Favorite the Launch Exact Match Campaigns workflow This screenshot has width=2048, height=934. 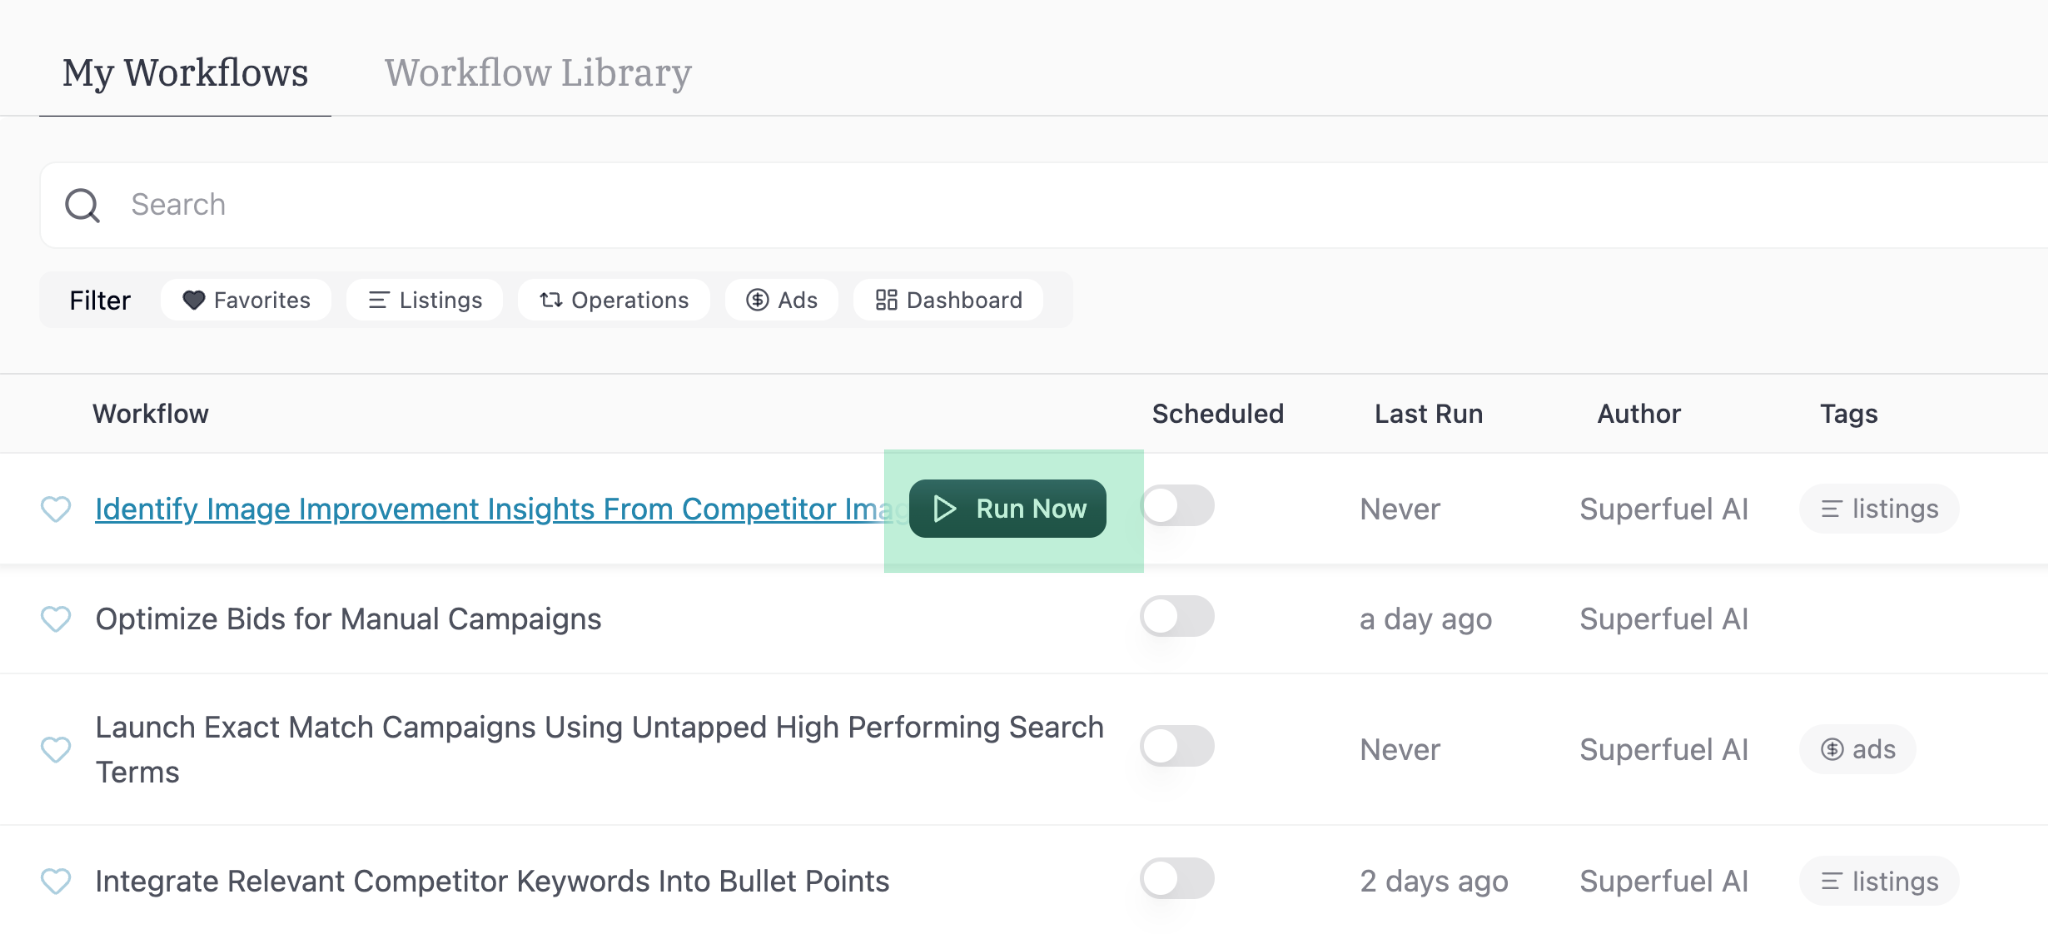[x=57, y=749]
